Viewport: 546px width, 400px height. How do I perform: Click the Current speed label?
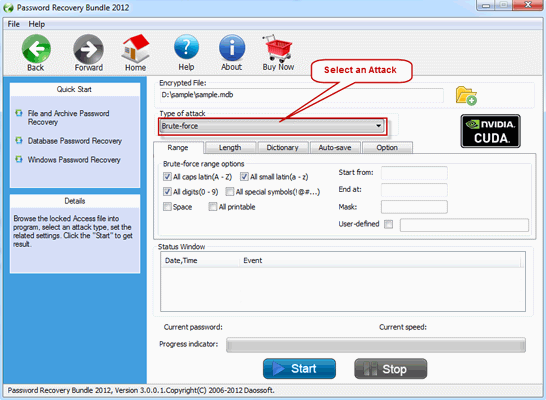point(403,327)
